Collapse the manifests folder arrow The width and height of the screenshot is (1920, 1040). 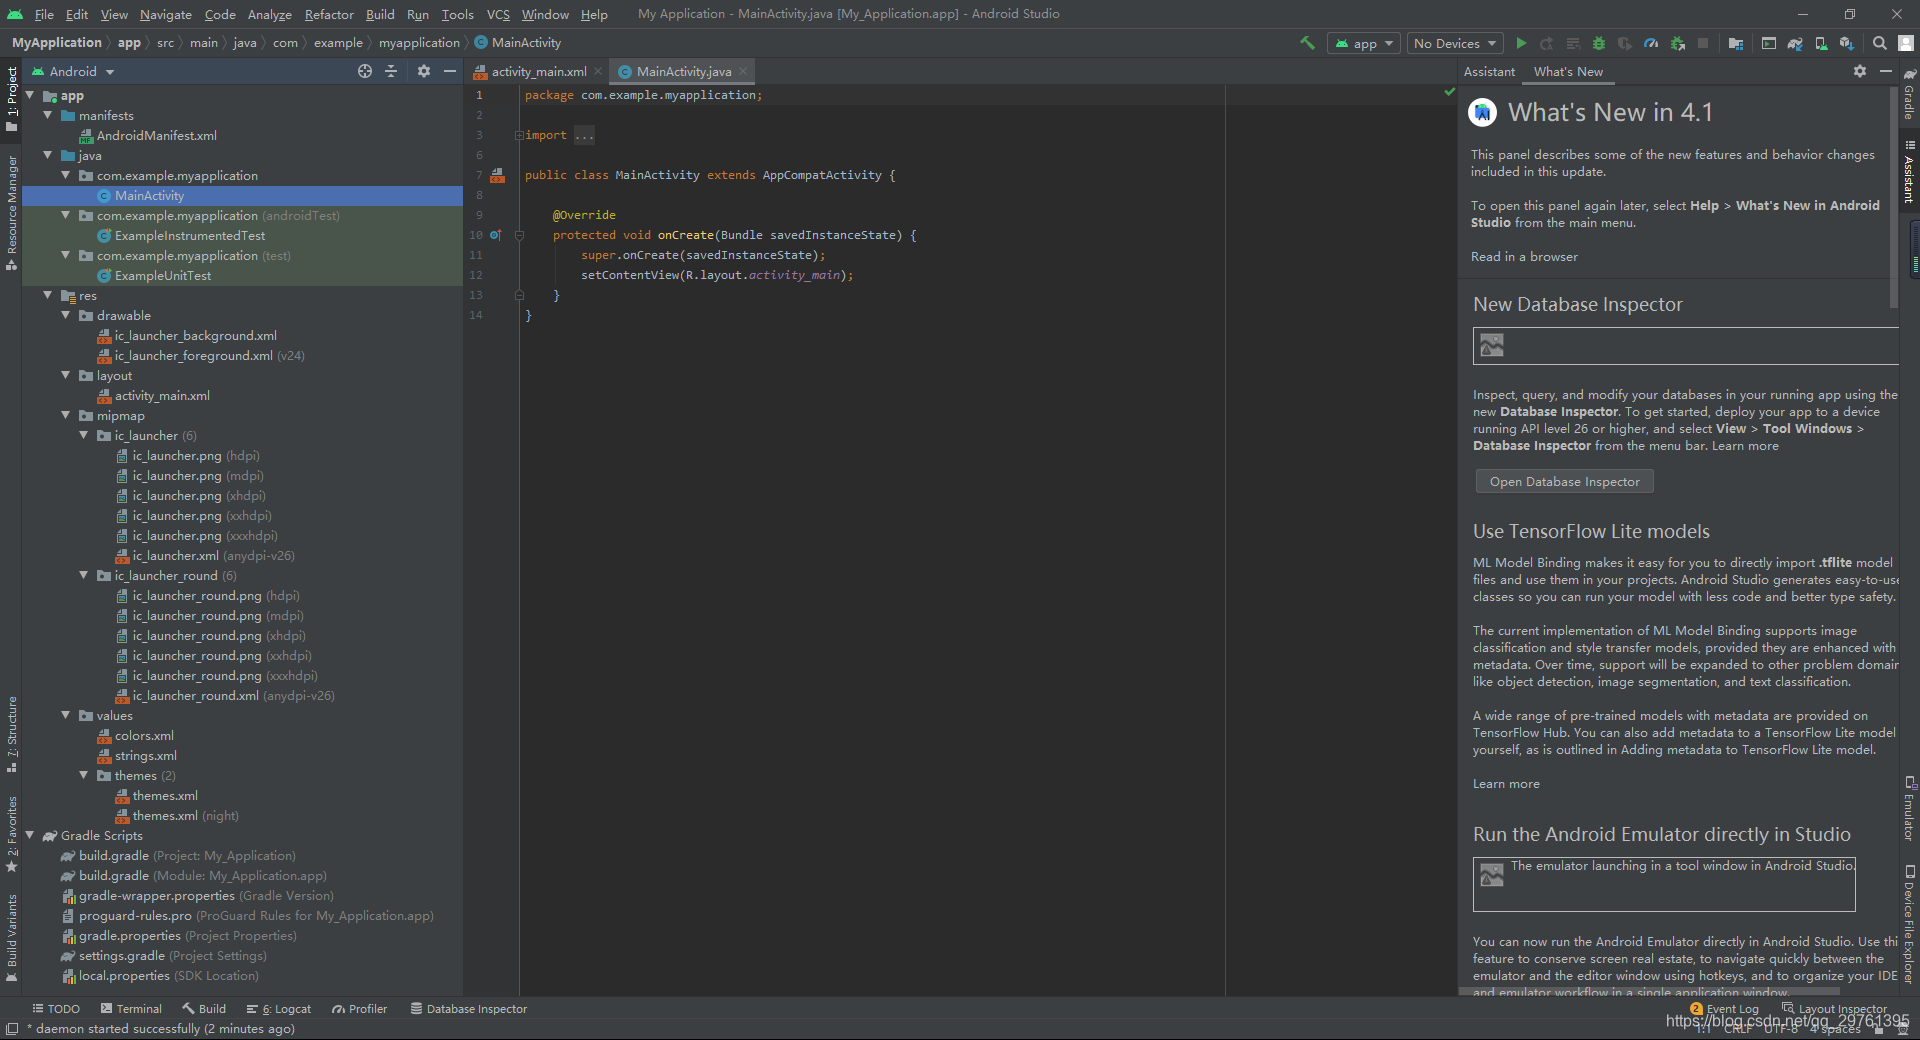tap(47, 115)
